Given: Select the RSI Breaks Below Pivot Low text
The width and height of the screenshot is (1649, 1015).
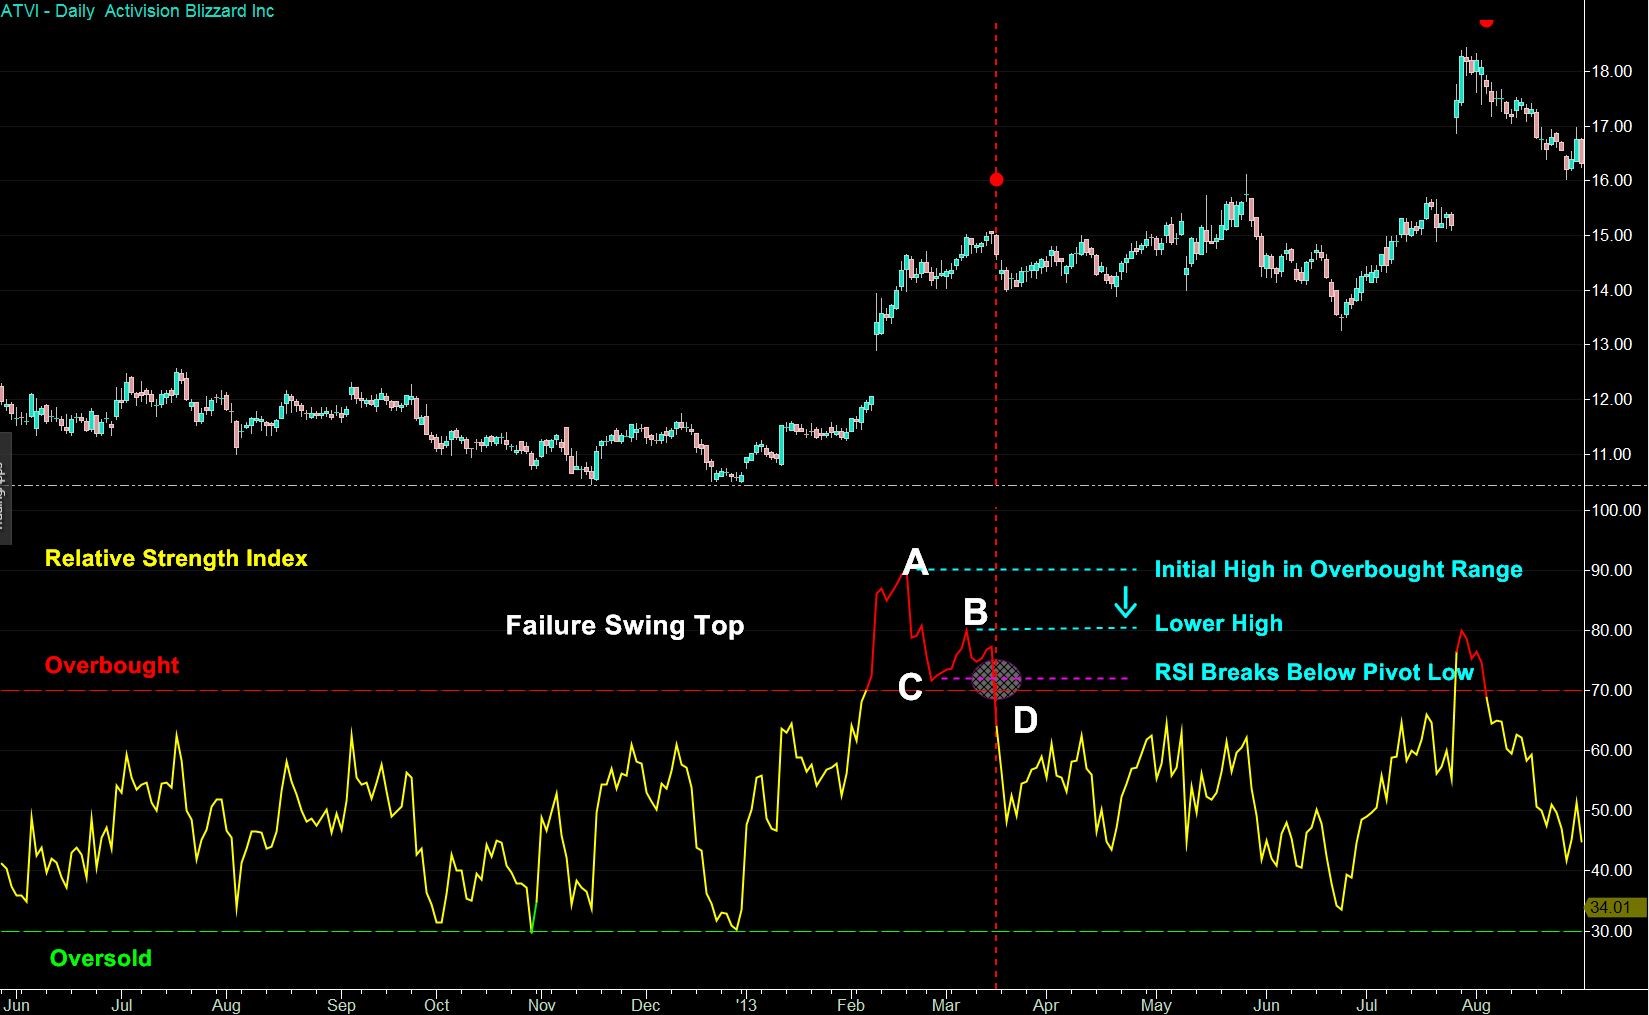Looking at the screenshot, I should click(1314, 672).
